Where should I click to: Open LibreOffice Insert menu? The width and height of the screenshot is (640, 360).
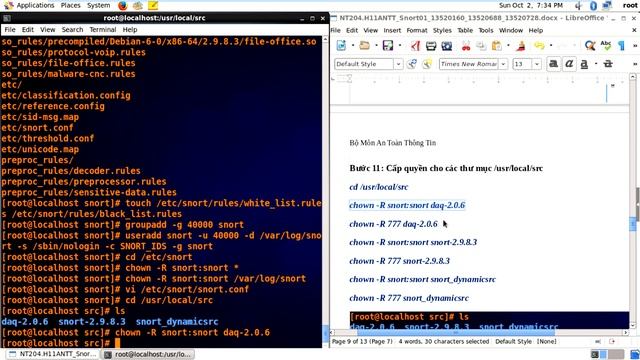pyautogui.click(x=392, y=30)
